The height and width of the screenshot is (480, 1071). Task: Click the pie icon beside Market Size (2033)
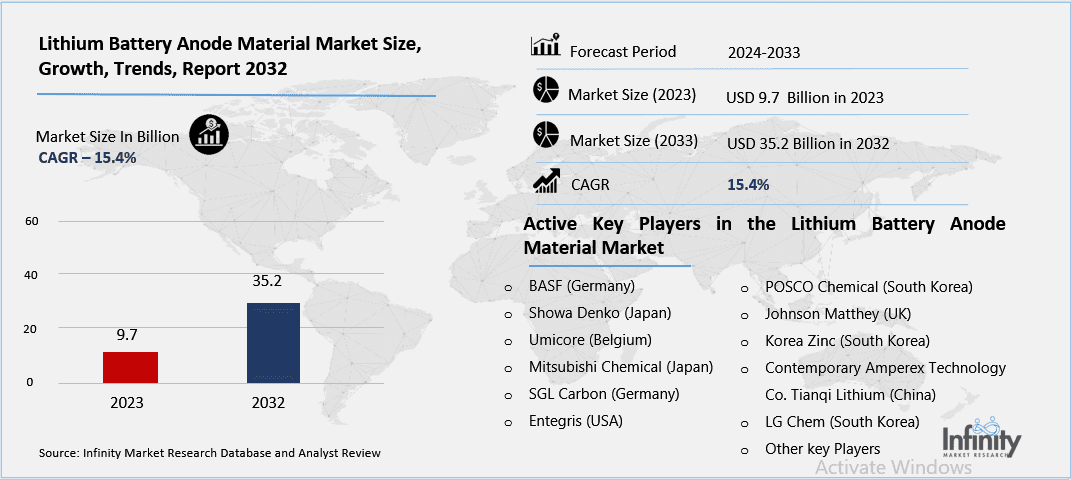545,136
